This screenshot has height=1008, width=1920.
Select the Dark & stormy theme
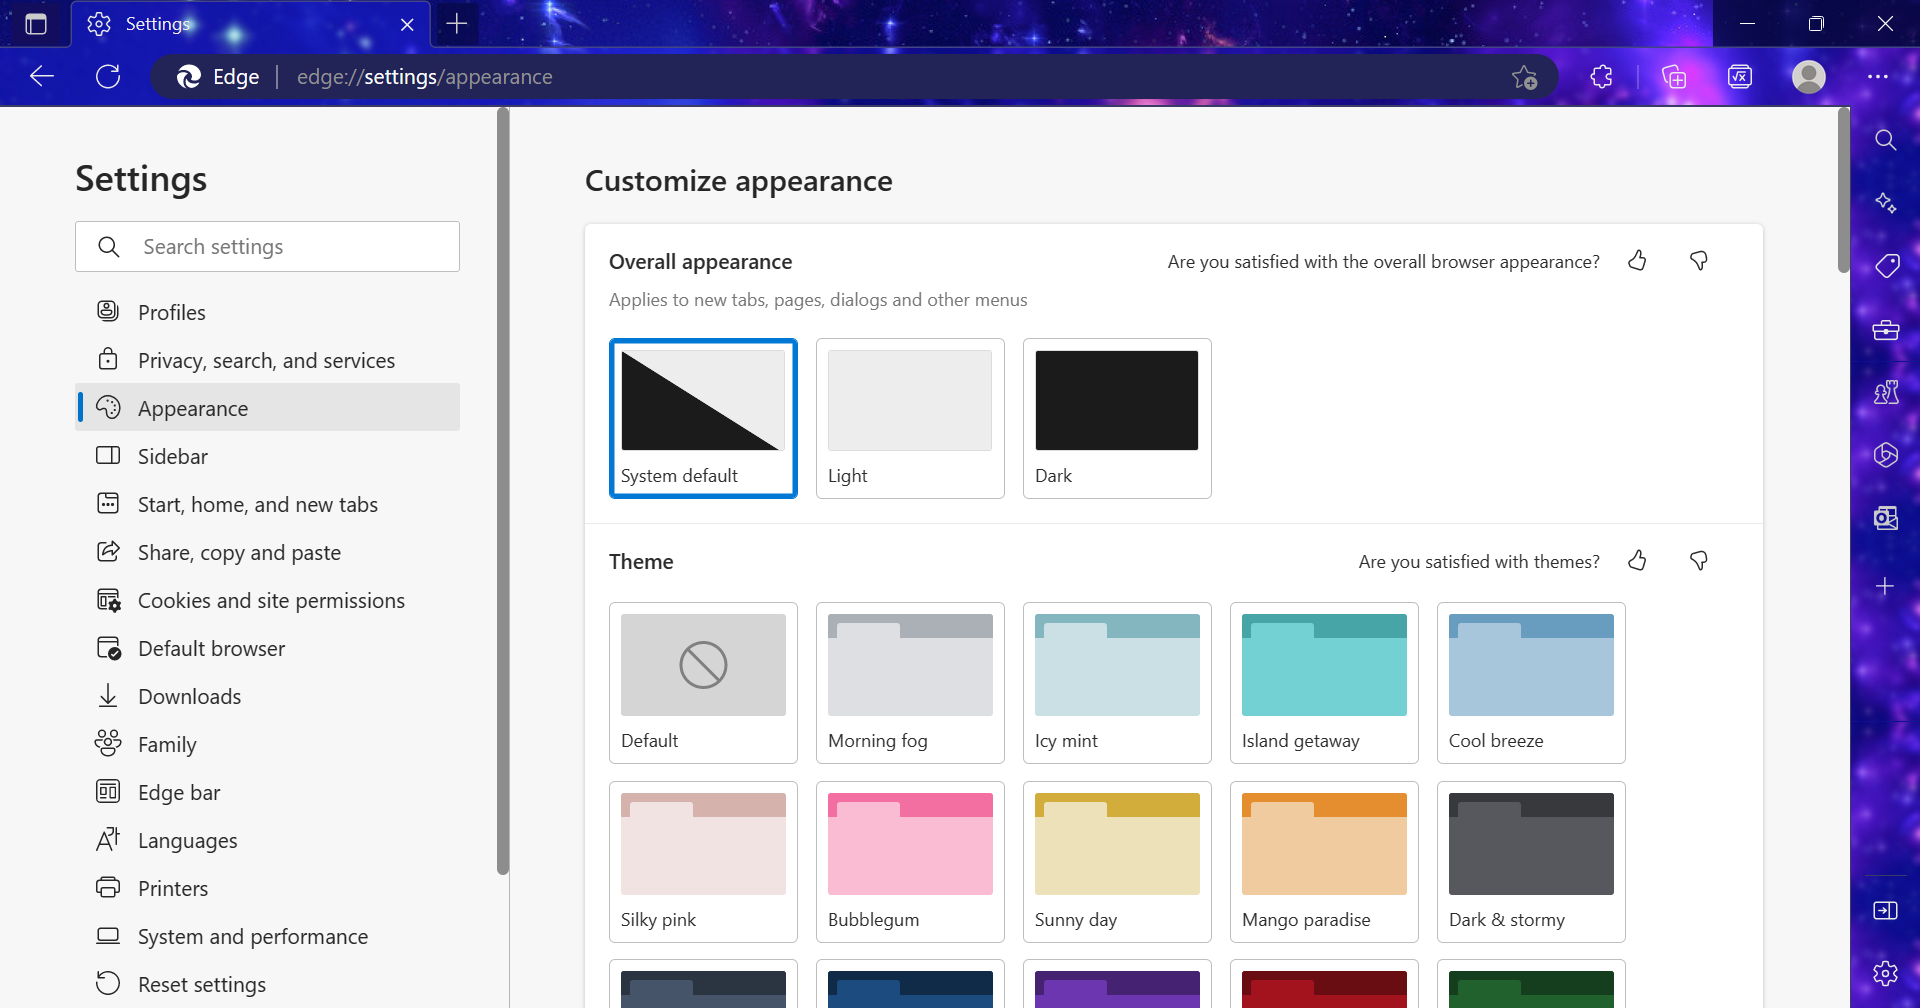coord(1531,861)
